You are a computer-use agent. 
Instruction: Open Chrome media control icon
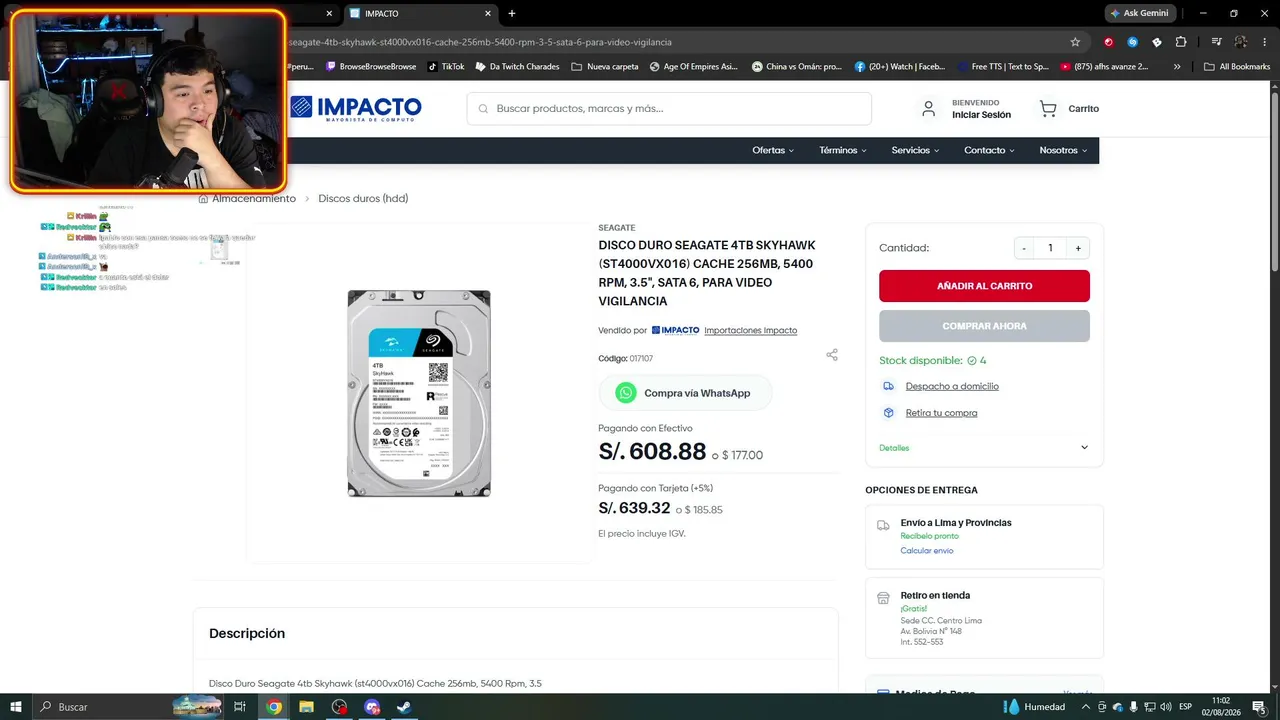coord(1217,42)
